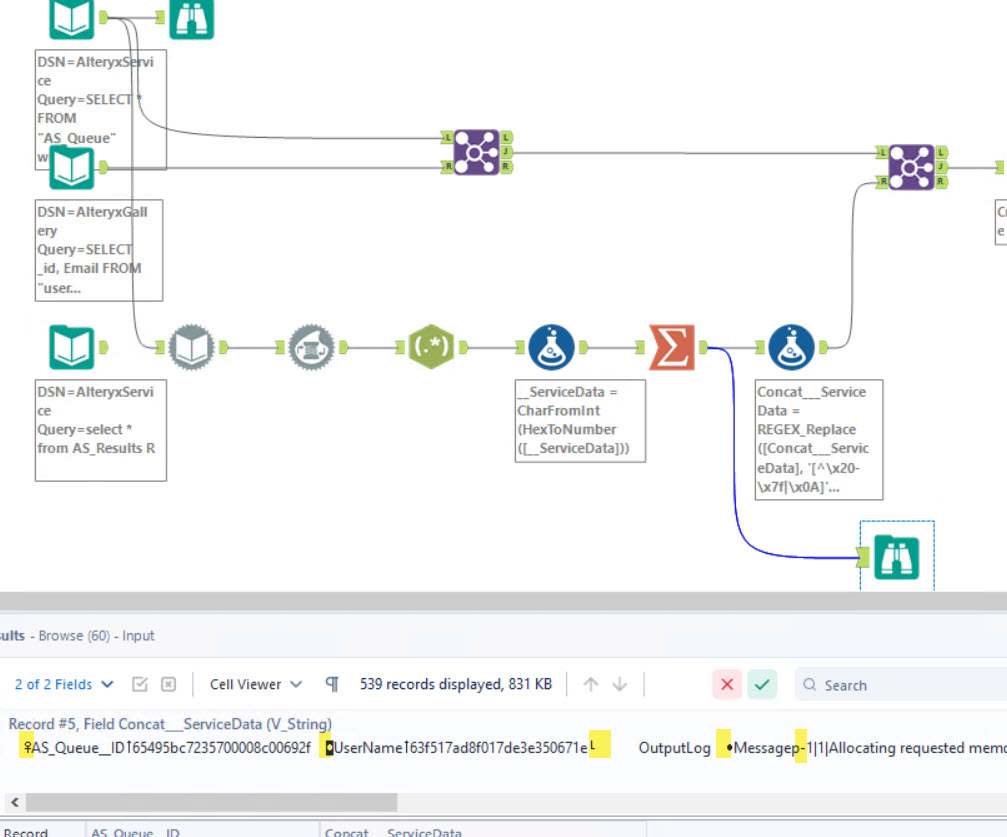Select the gray Dynamic Input tool
This screenshot has width=1007, height=837.
pos(191,347)
